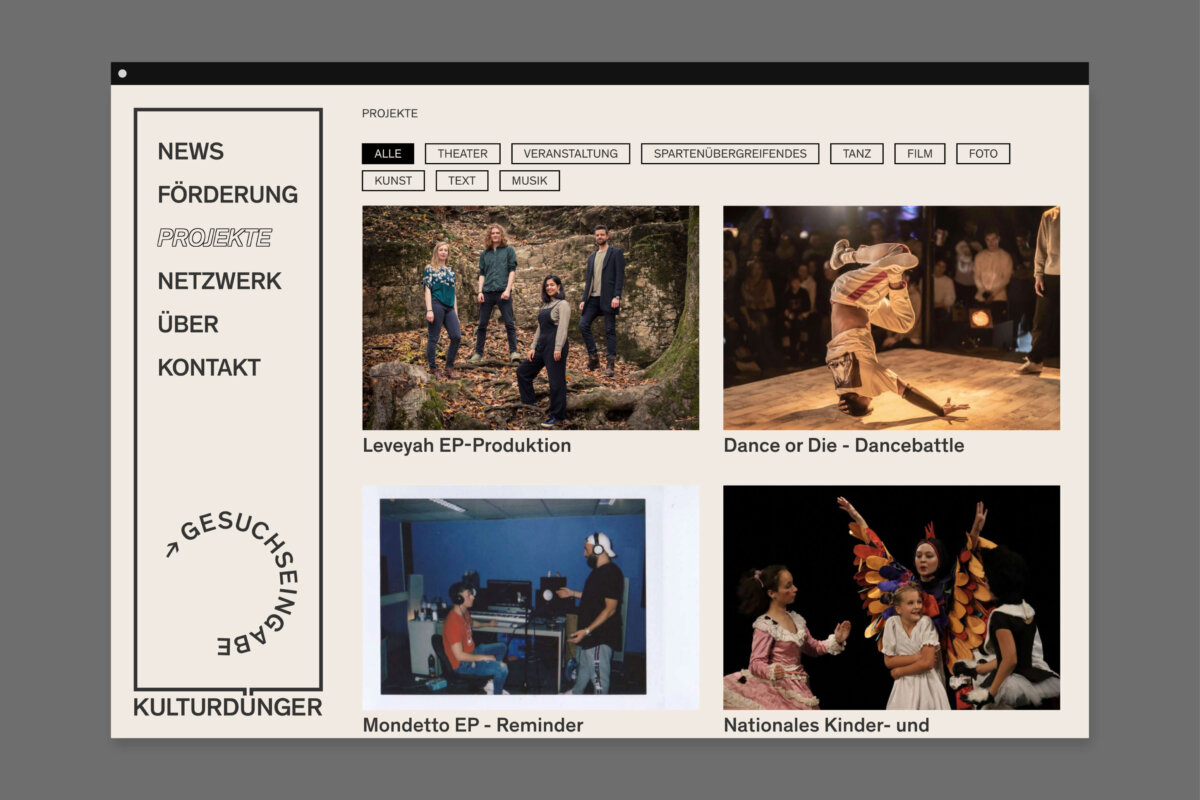Filter projects by TANZ
Viewport: 1200px width, 800px height.
point(856,154)
